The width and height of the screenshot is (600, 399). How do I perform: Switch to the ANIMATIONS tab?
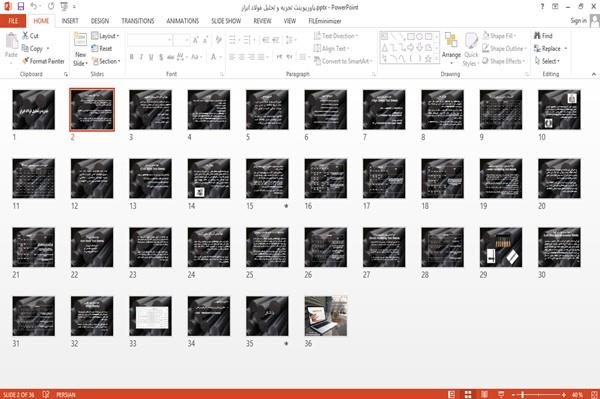pos(183,21)
